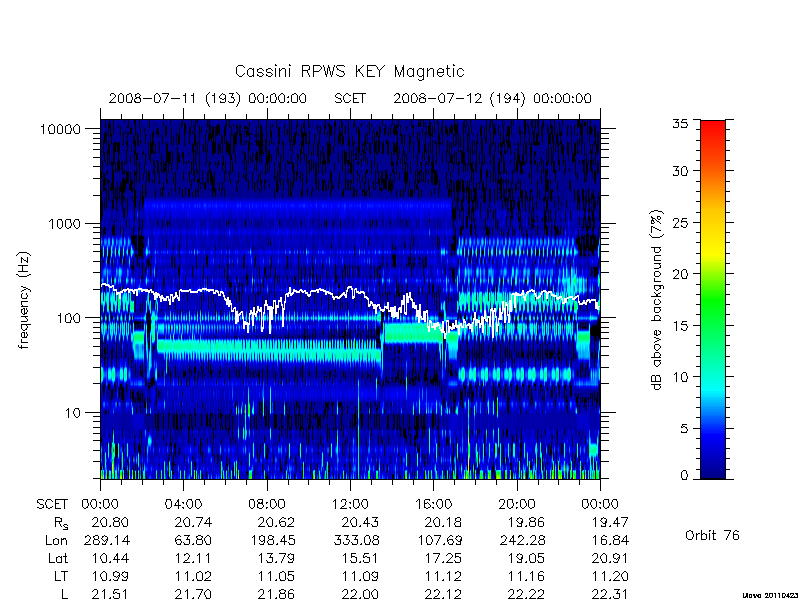800x600 pixels.
Task: Click the Lat value '13.79'
Action: click(277, 559)
